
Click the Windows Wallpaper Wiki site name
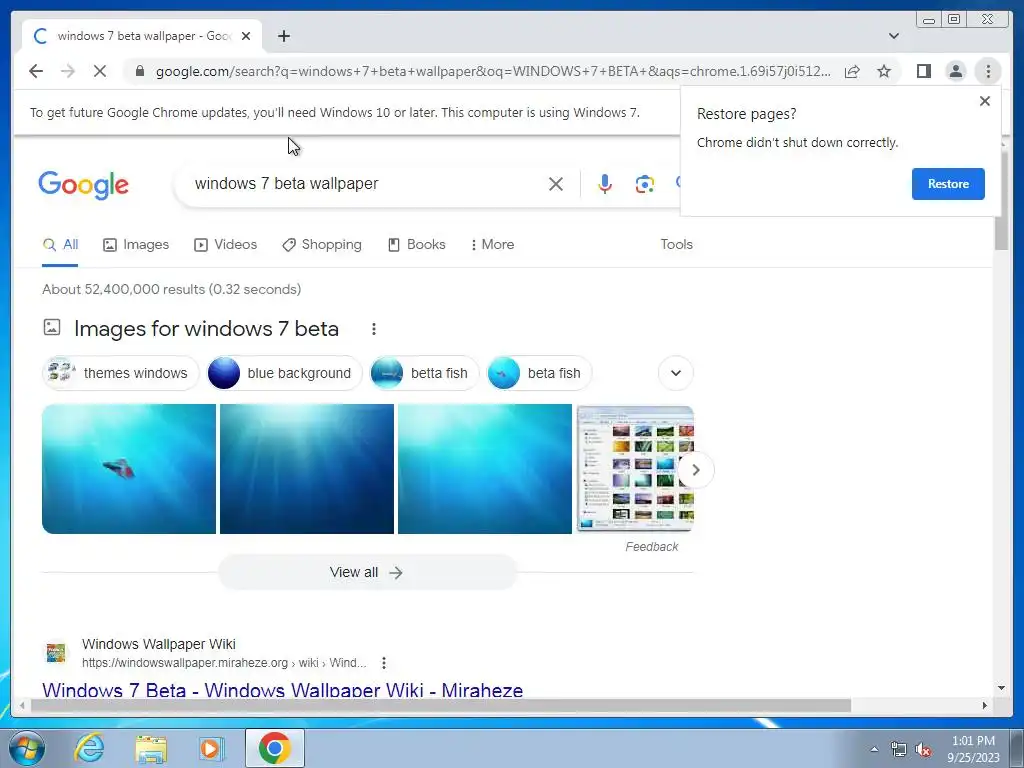pos(159,644)
